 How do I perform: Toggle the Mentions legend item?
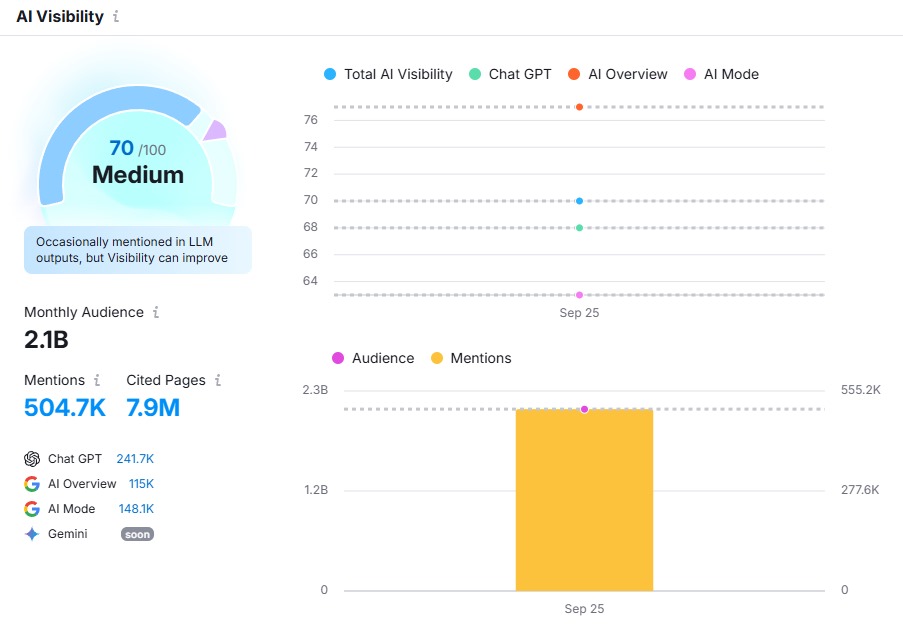(x=470, y=358)
